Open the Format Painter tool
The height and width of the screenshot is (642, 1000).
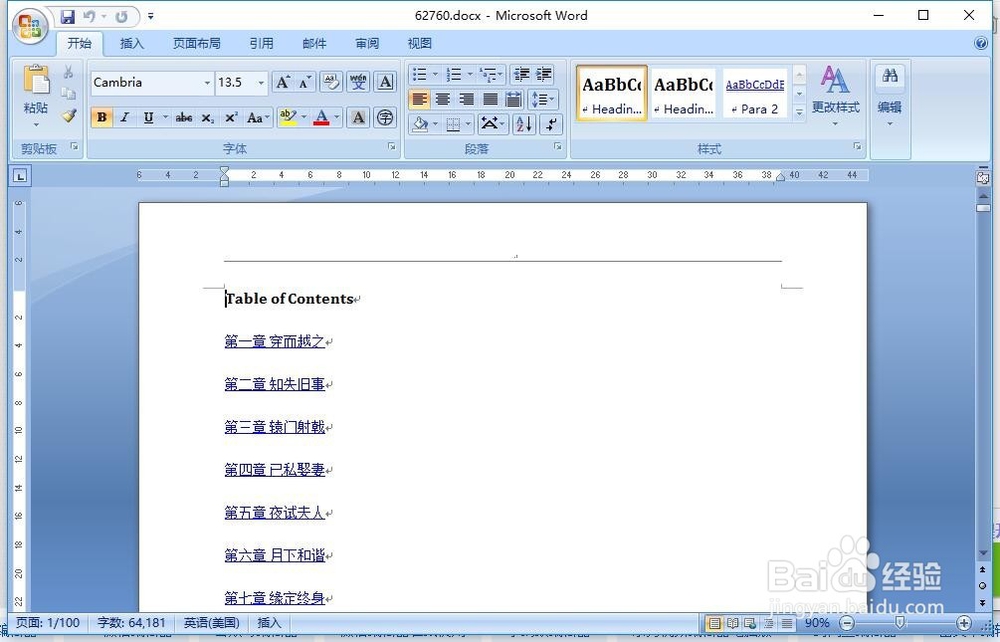(68, 116)
